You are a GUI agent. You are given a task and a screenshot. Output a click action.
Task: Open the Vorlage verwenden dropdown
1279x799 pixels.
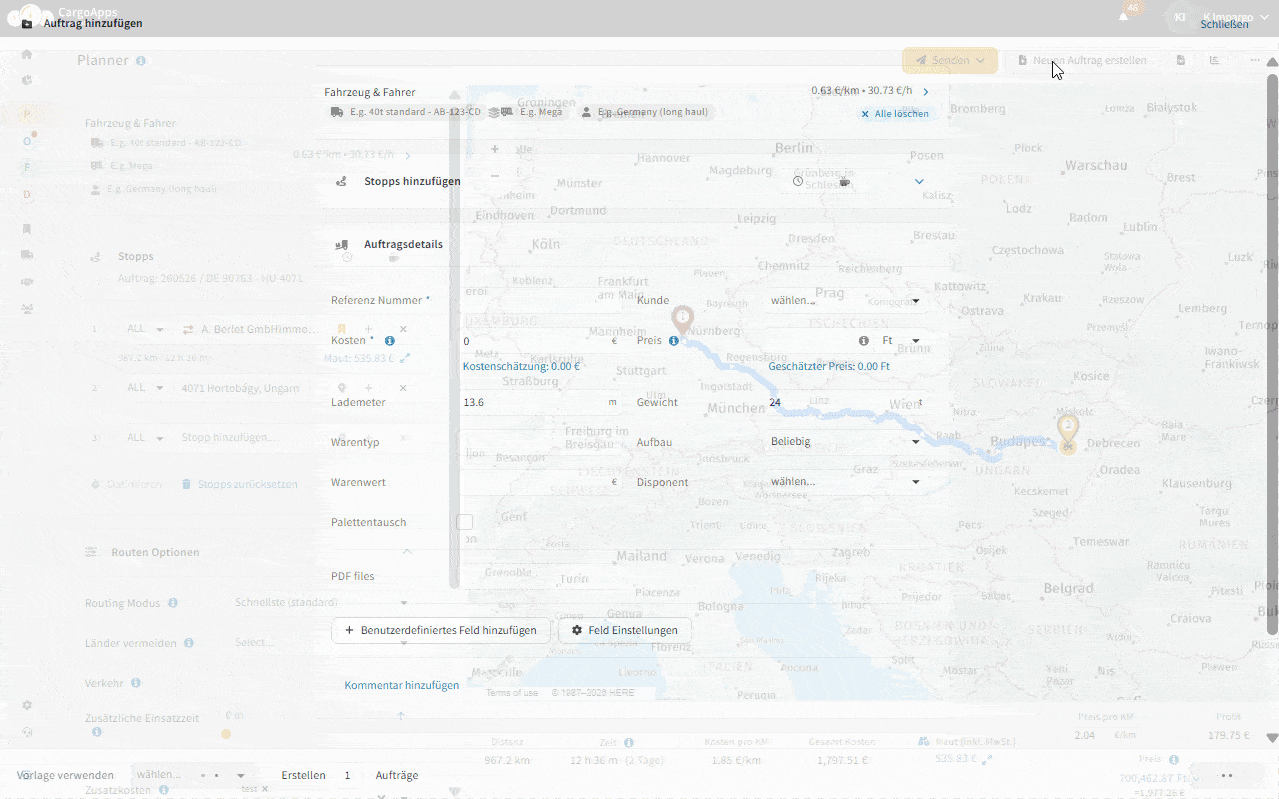(x=190, y=775)
